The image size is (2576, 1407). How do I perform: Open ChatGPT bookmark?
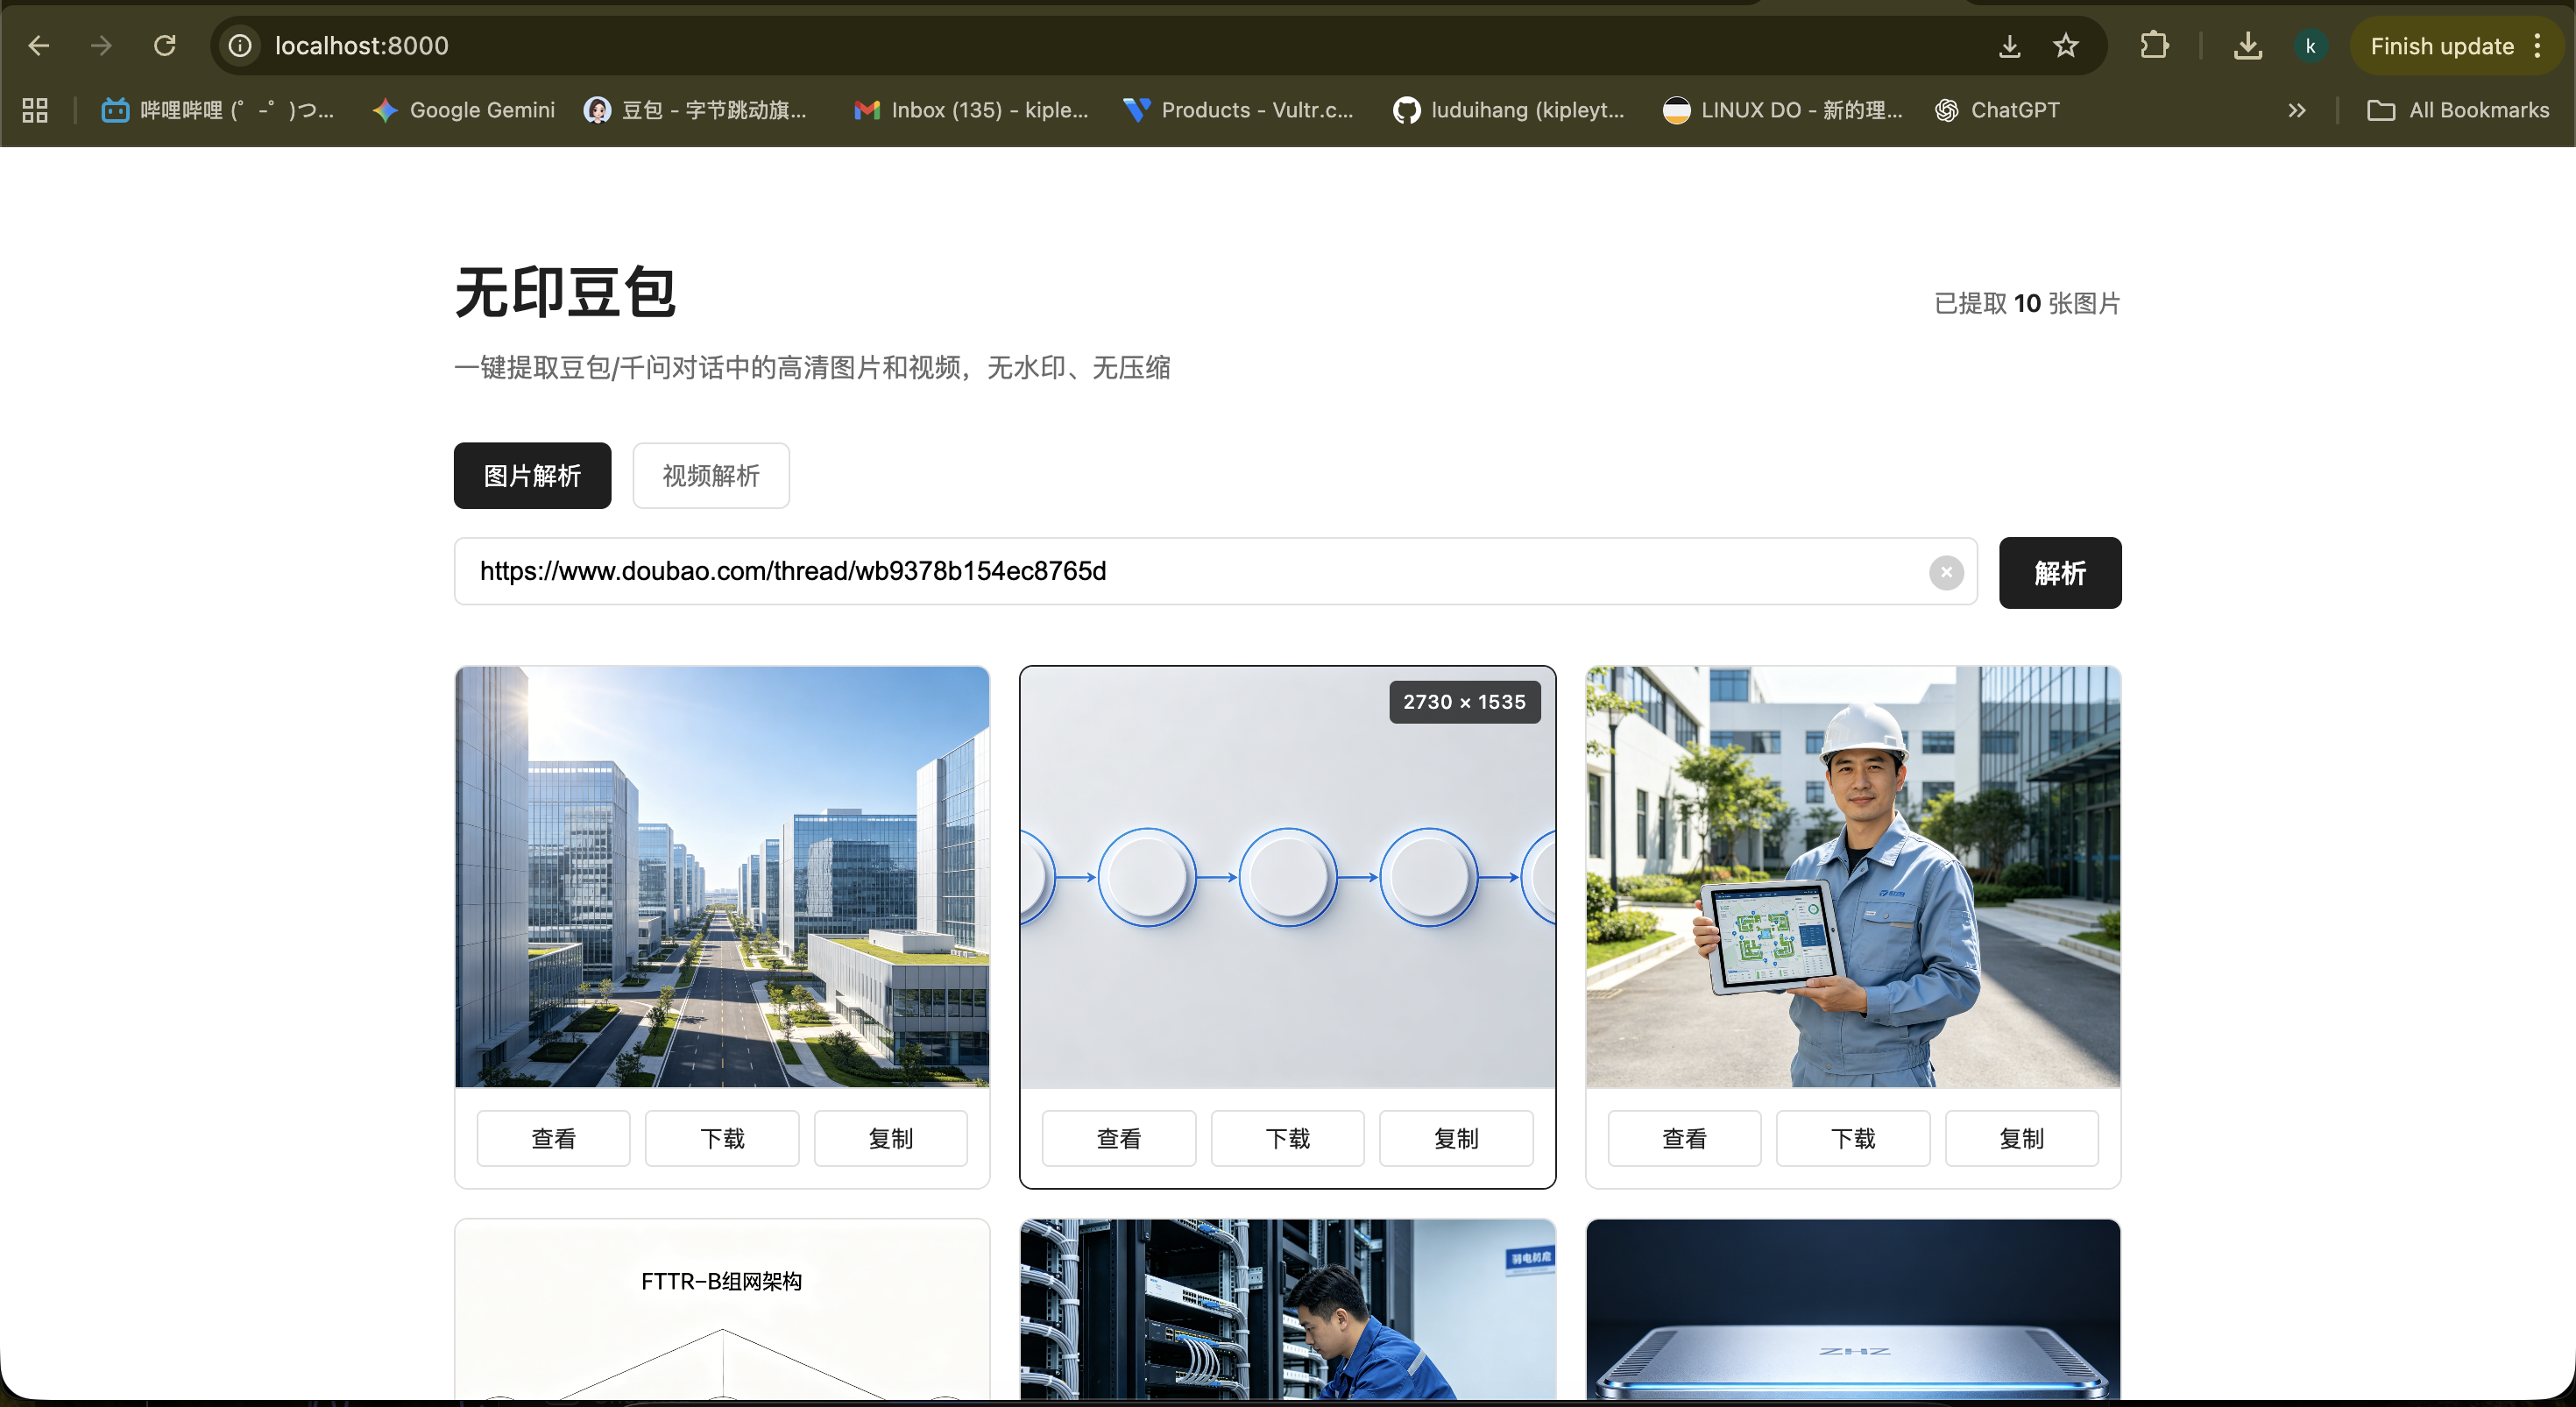click(x=1998, y=110)
